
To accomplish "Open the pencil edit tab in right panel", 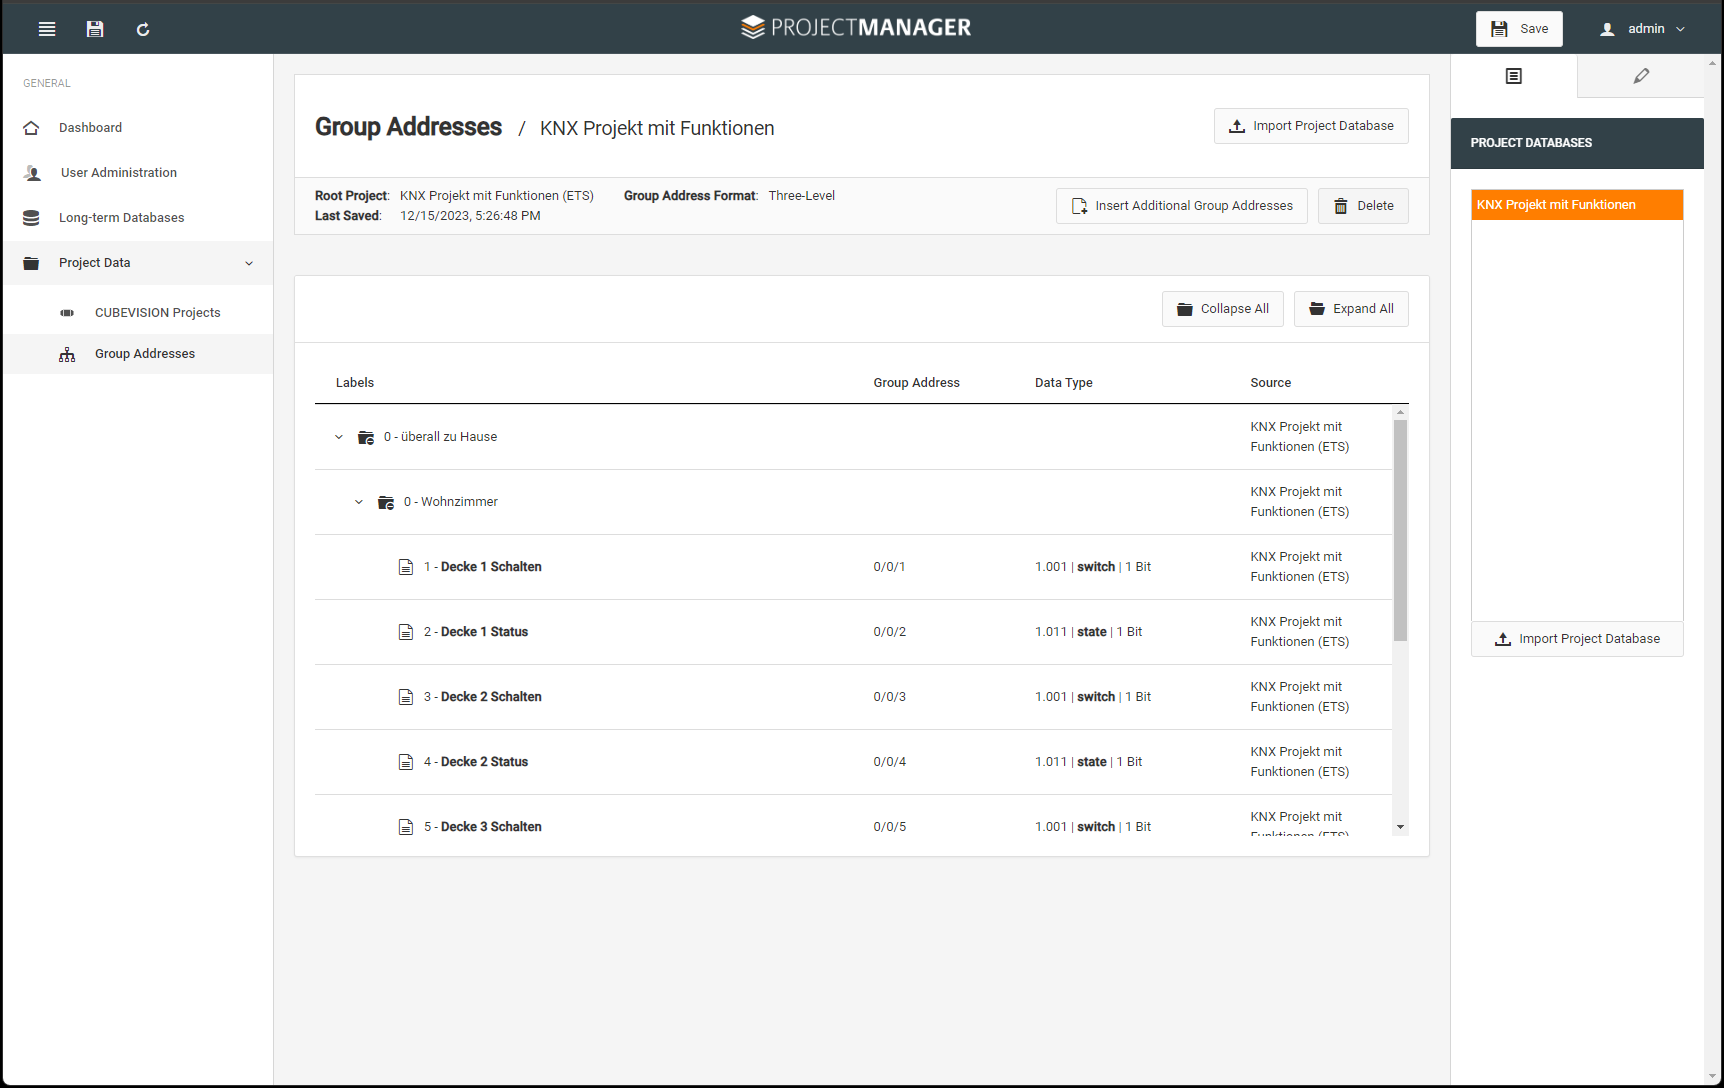I will click(1641, 76).
